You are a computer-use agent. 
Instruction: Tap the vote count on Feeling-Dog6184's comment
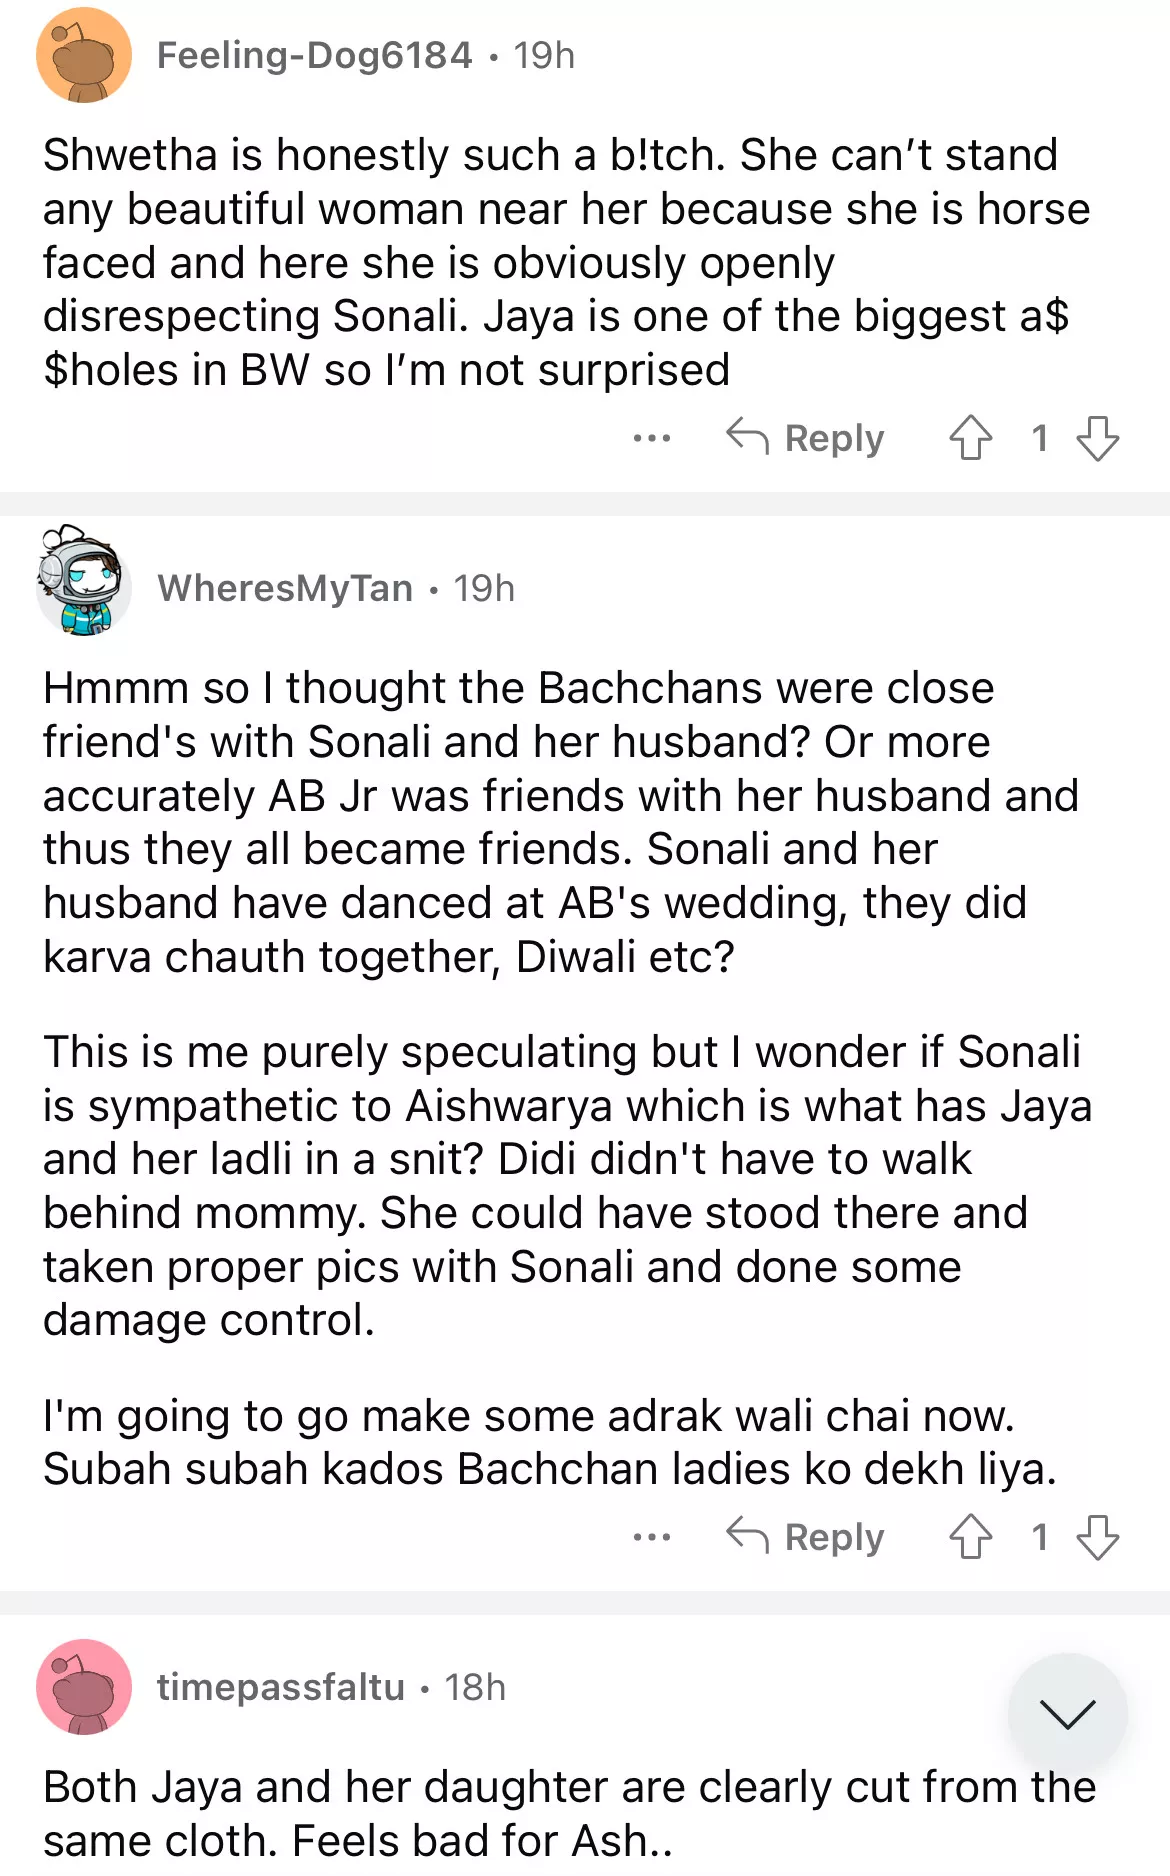pyautogui.click(x=1040, y=438)
